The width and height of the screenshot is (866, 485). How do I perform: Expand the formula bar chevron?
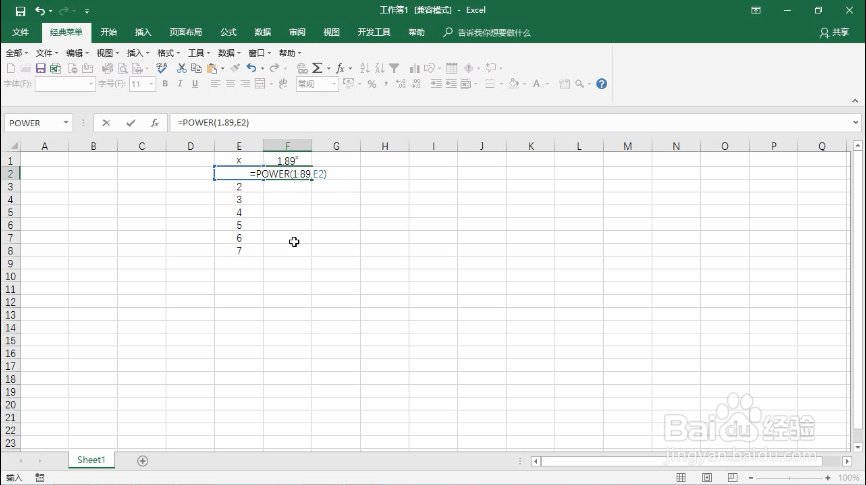(856, 123)
